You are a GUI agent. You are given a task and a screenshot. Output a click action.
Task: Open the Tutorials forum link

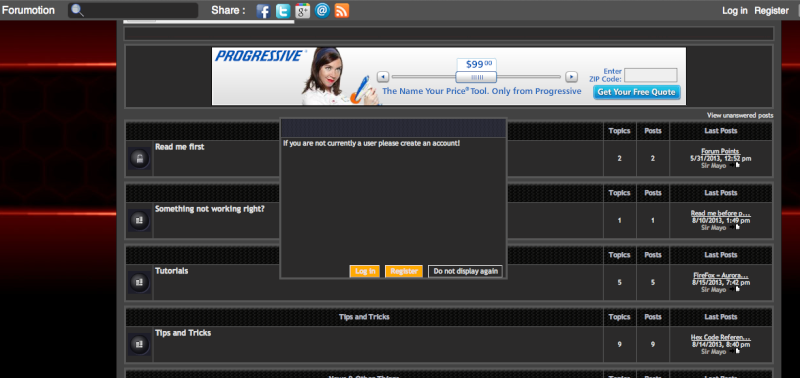pyautogui.click(x=171, y=271)
